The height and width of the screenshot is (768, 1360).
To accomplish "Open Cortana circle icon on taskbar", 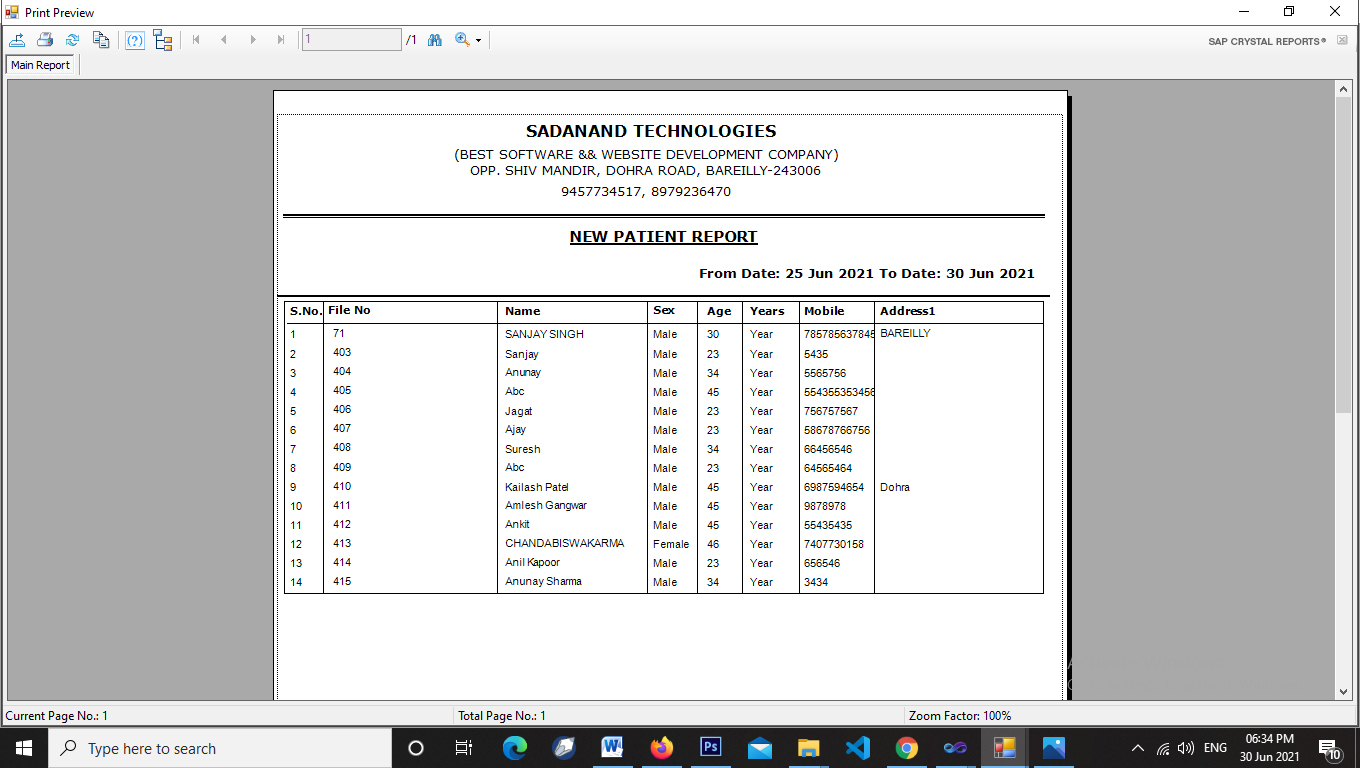I will (x=416, y=748).
